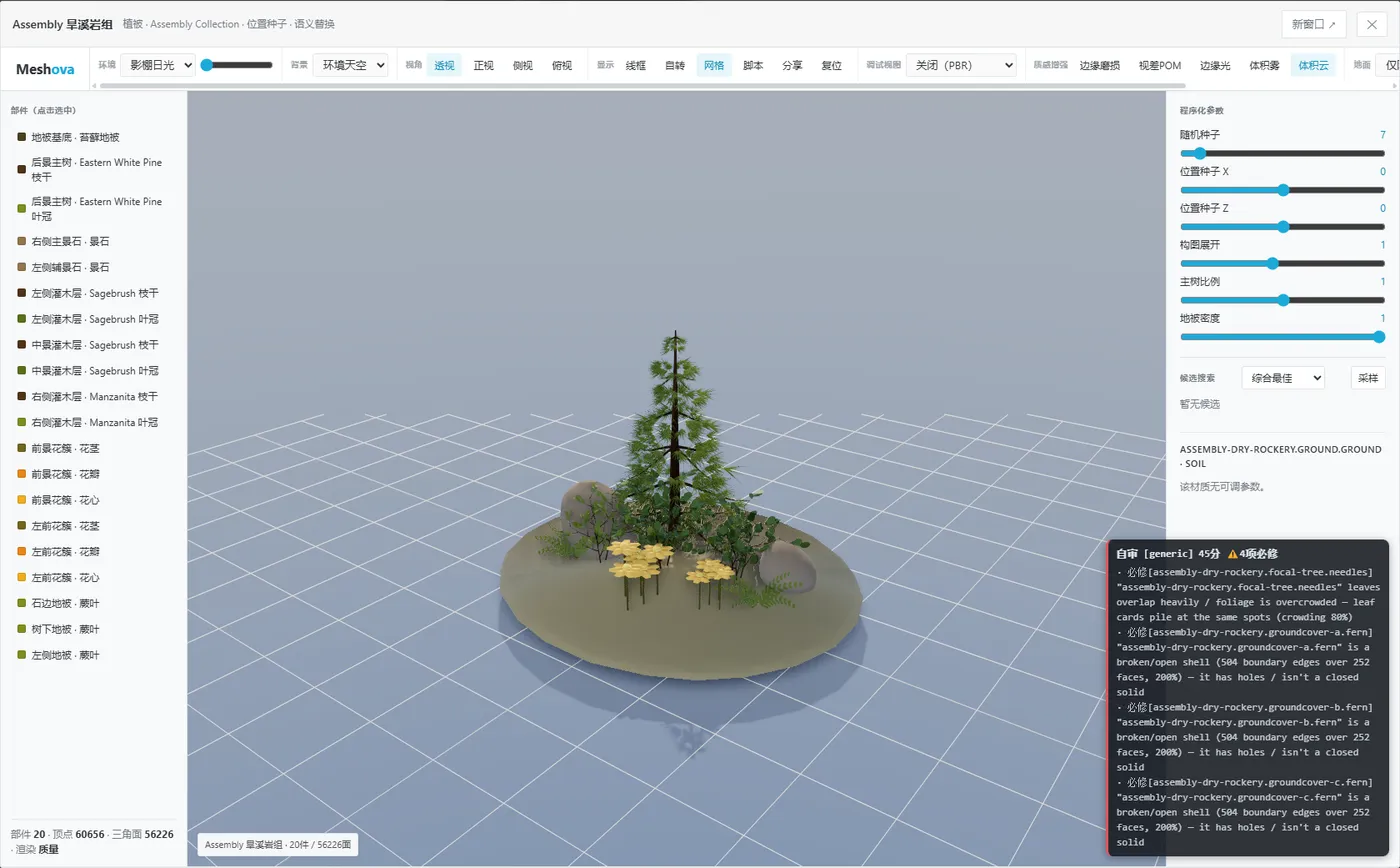Click the Meshova logo
The width and height of the screenshot is (1400, 868).
[x=45, y=69]
